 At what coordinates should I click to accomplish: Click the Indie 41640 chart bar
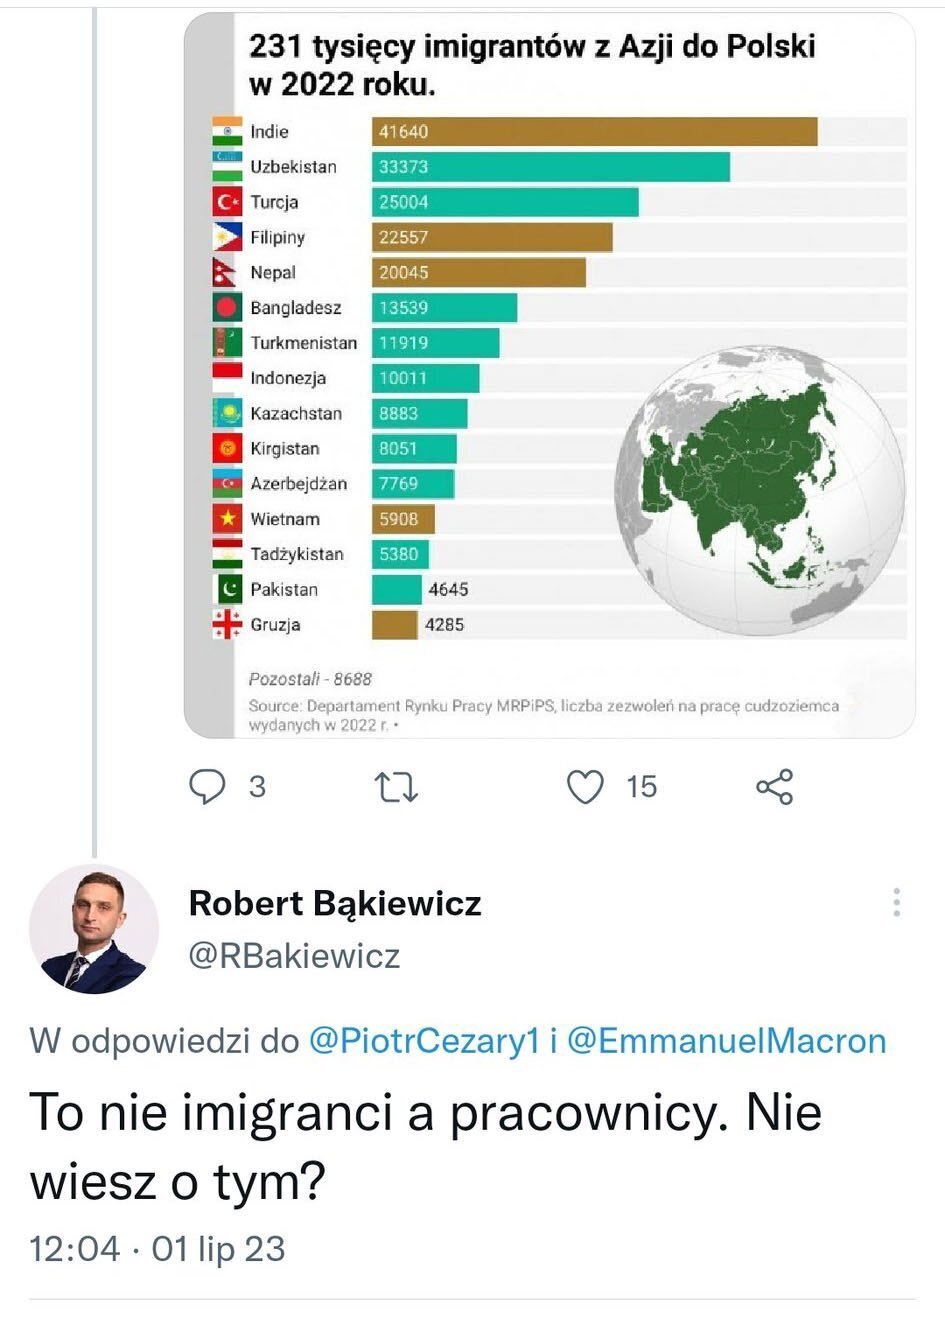pos(594,132)
